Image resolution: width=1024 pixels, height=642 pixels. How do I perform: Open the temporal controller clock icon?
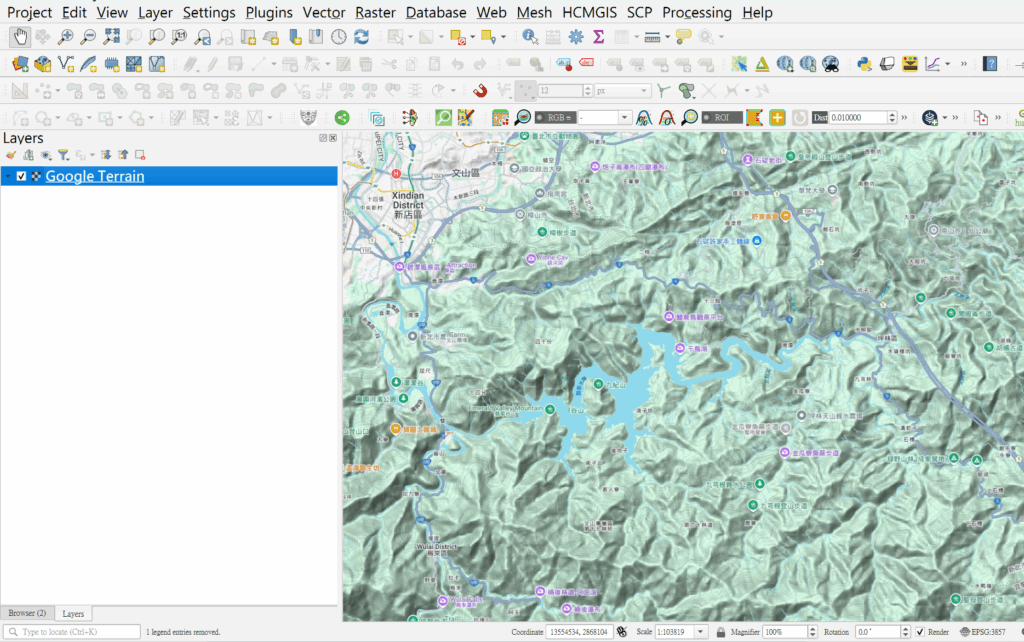click(338, 37)
